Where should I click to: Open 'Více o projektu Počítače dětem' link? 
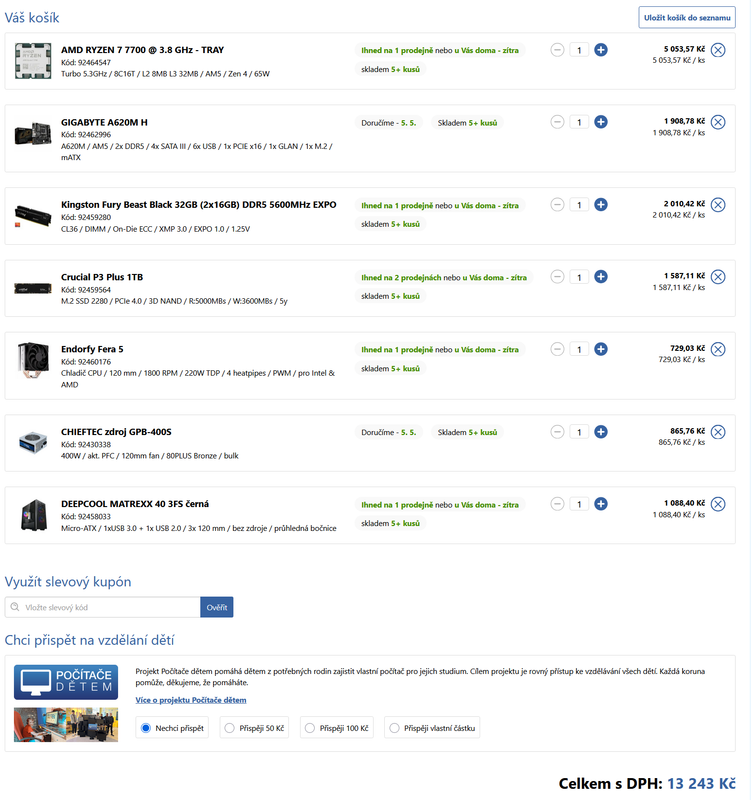coord(191,700)
